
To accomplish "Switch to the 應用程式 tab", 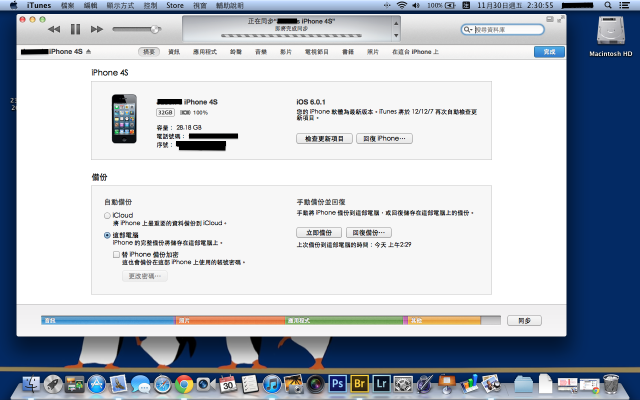I will click(x=205, y=52).
